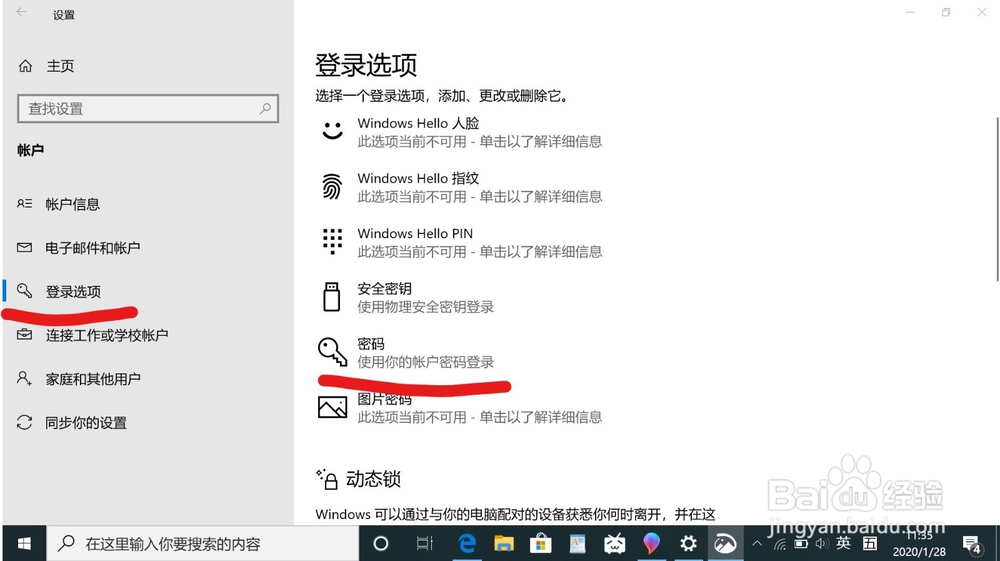
Task: Open Microsoft Store from taskbar
Action: [541, 543]
